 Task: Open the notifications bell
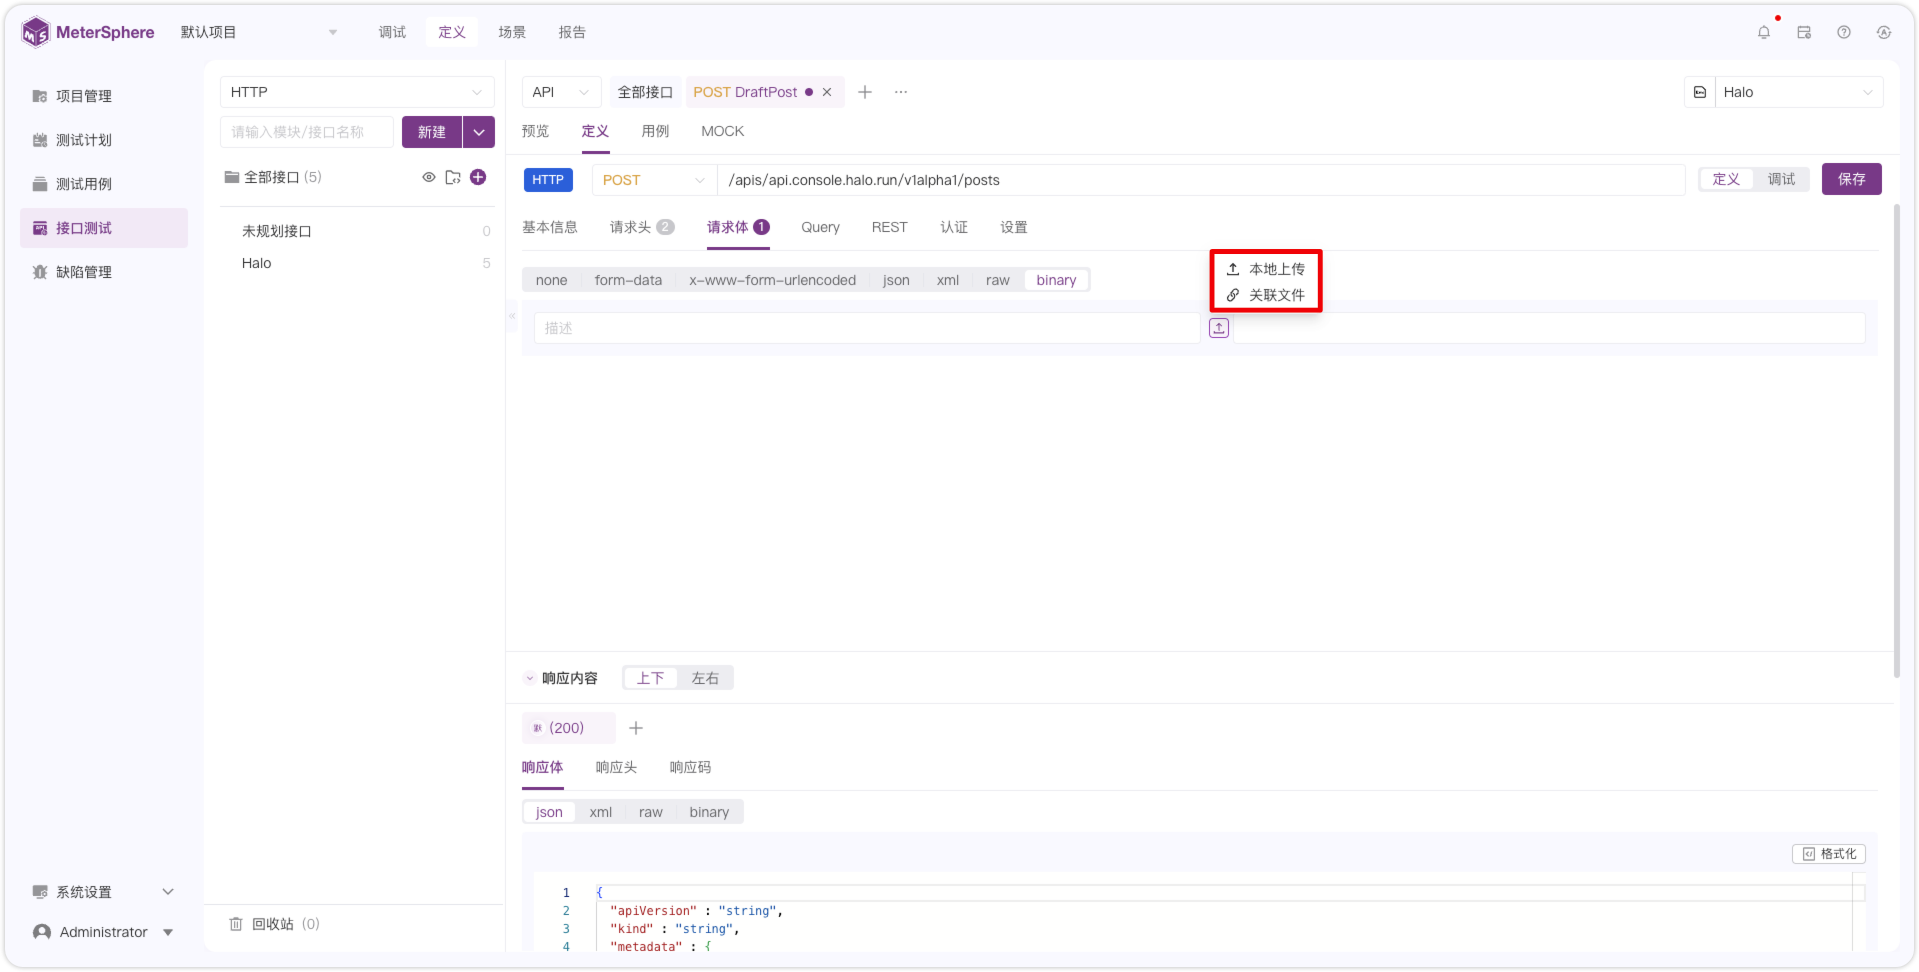tap(1763, 32)
